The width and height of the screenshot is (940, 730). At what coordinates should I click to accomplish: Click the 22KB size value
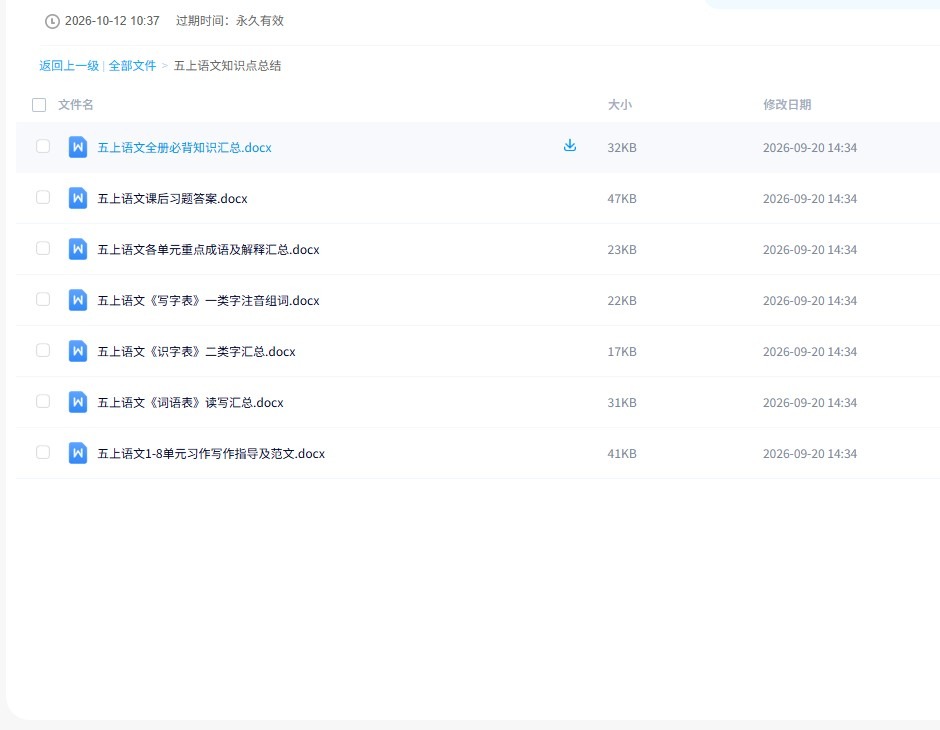point(622,300)
